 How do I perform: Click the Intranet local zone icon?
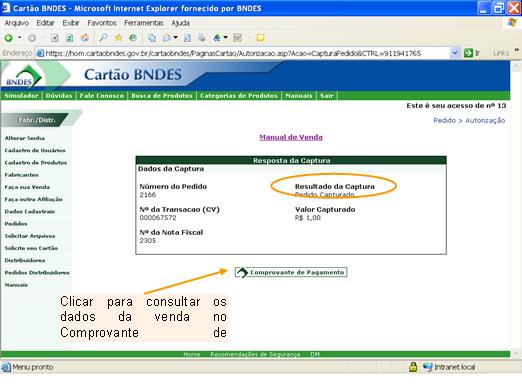pyautogui.click(x=428, y=367)
